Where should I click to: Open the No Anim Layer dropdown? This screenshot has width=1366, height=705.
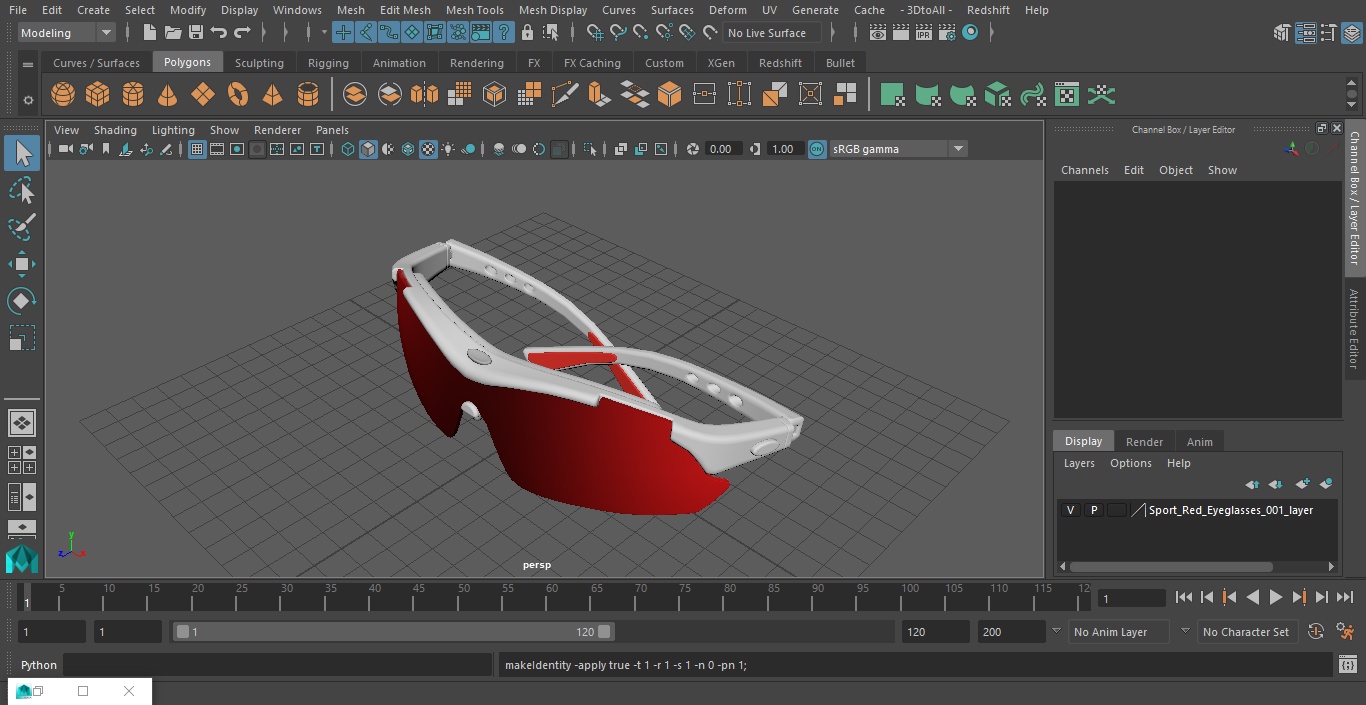[1118, 632]
